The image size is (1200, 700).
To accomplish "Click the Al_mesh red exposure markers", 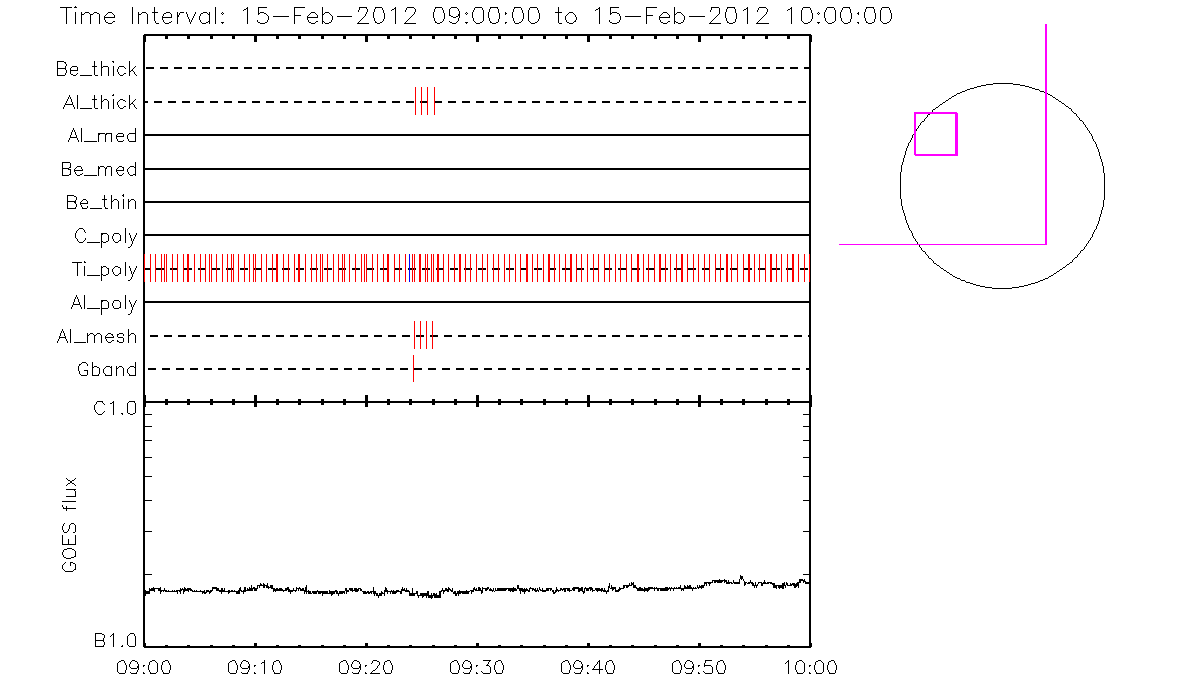I will pos(424,335).
